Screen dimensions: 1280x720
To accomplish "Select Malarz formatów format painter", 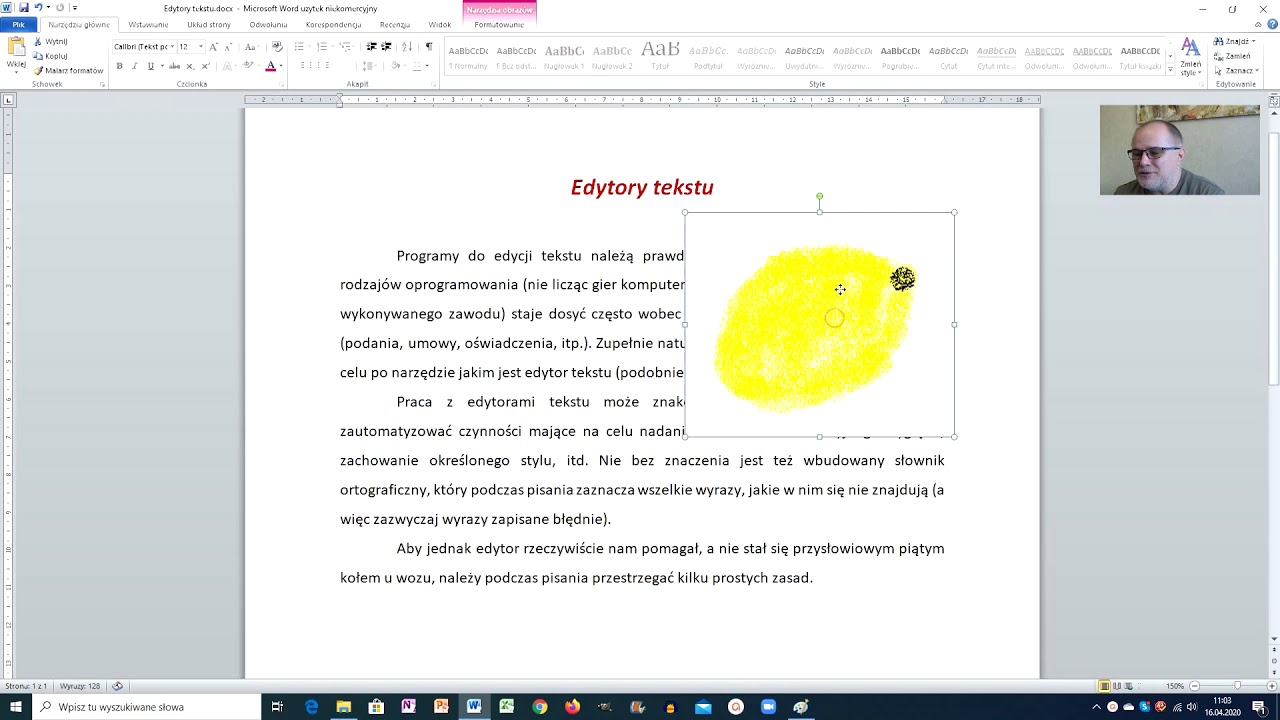I will 68,71.
